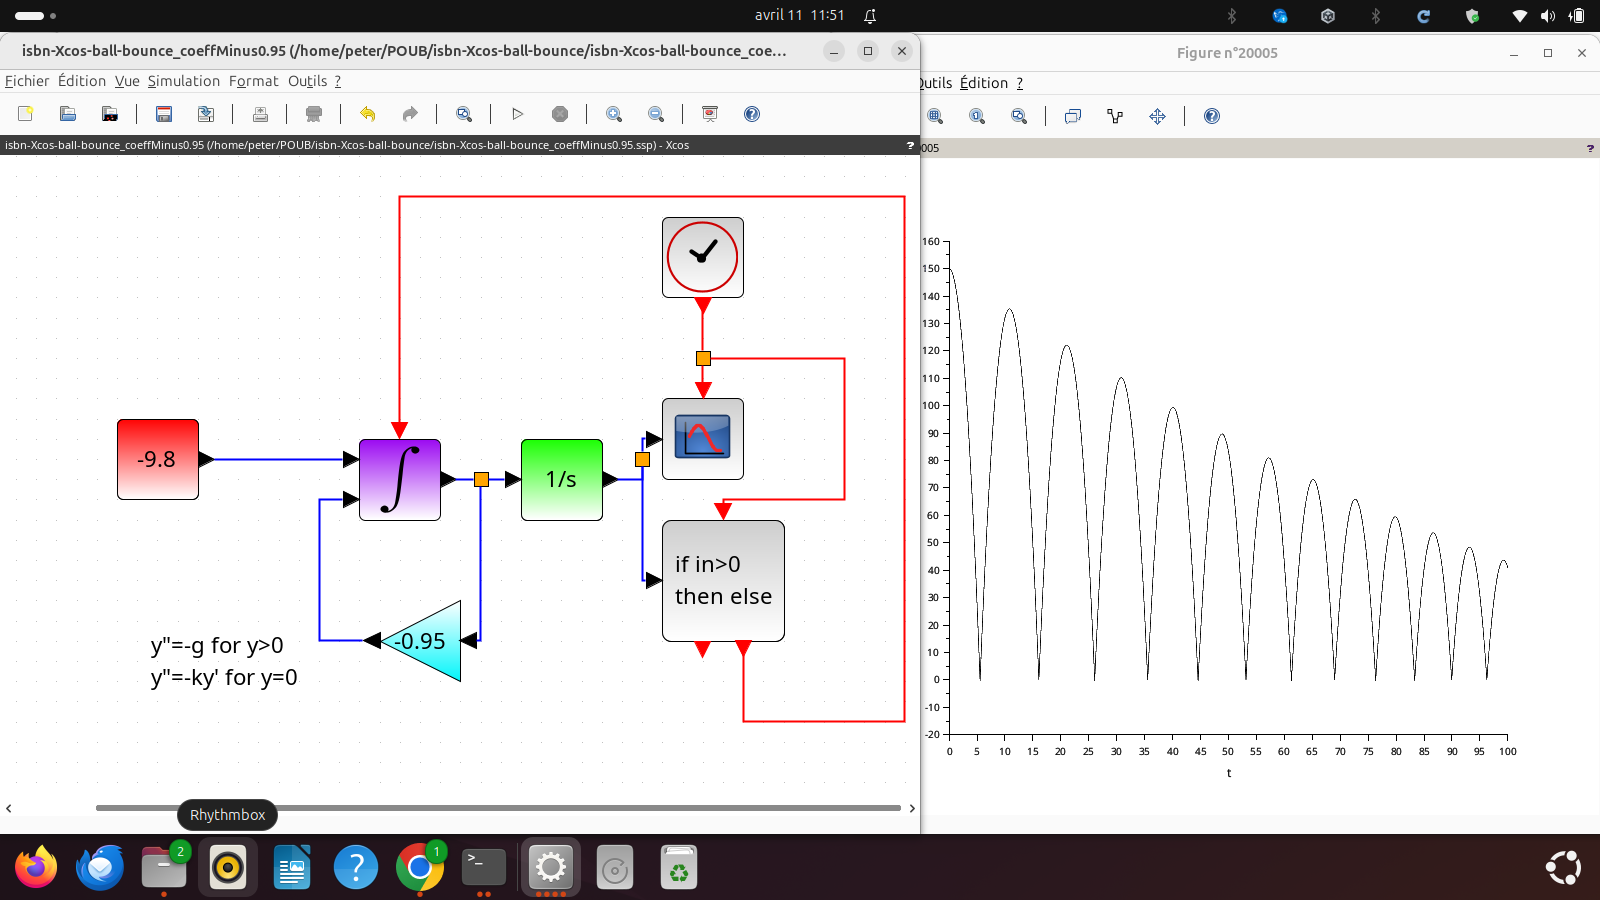Open the Xcos demonstrations icon
Viewport: 1600px width, 900px height.
(x=710, y=114)
